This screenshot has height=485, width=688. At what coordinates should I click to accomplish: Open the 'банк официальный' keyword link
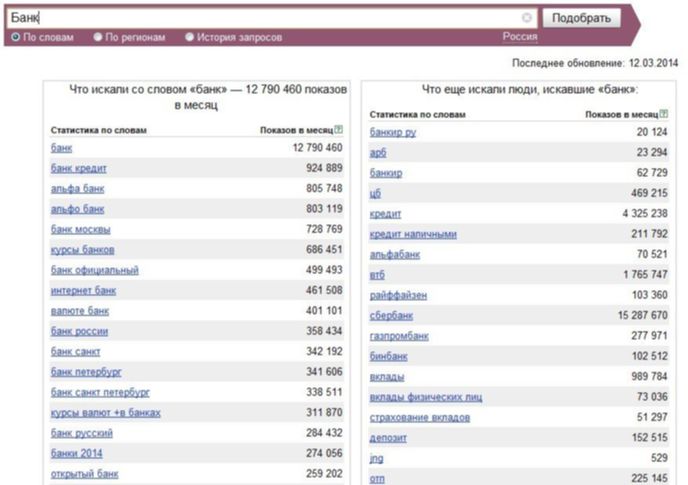tap(95, 270)
